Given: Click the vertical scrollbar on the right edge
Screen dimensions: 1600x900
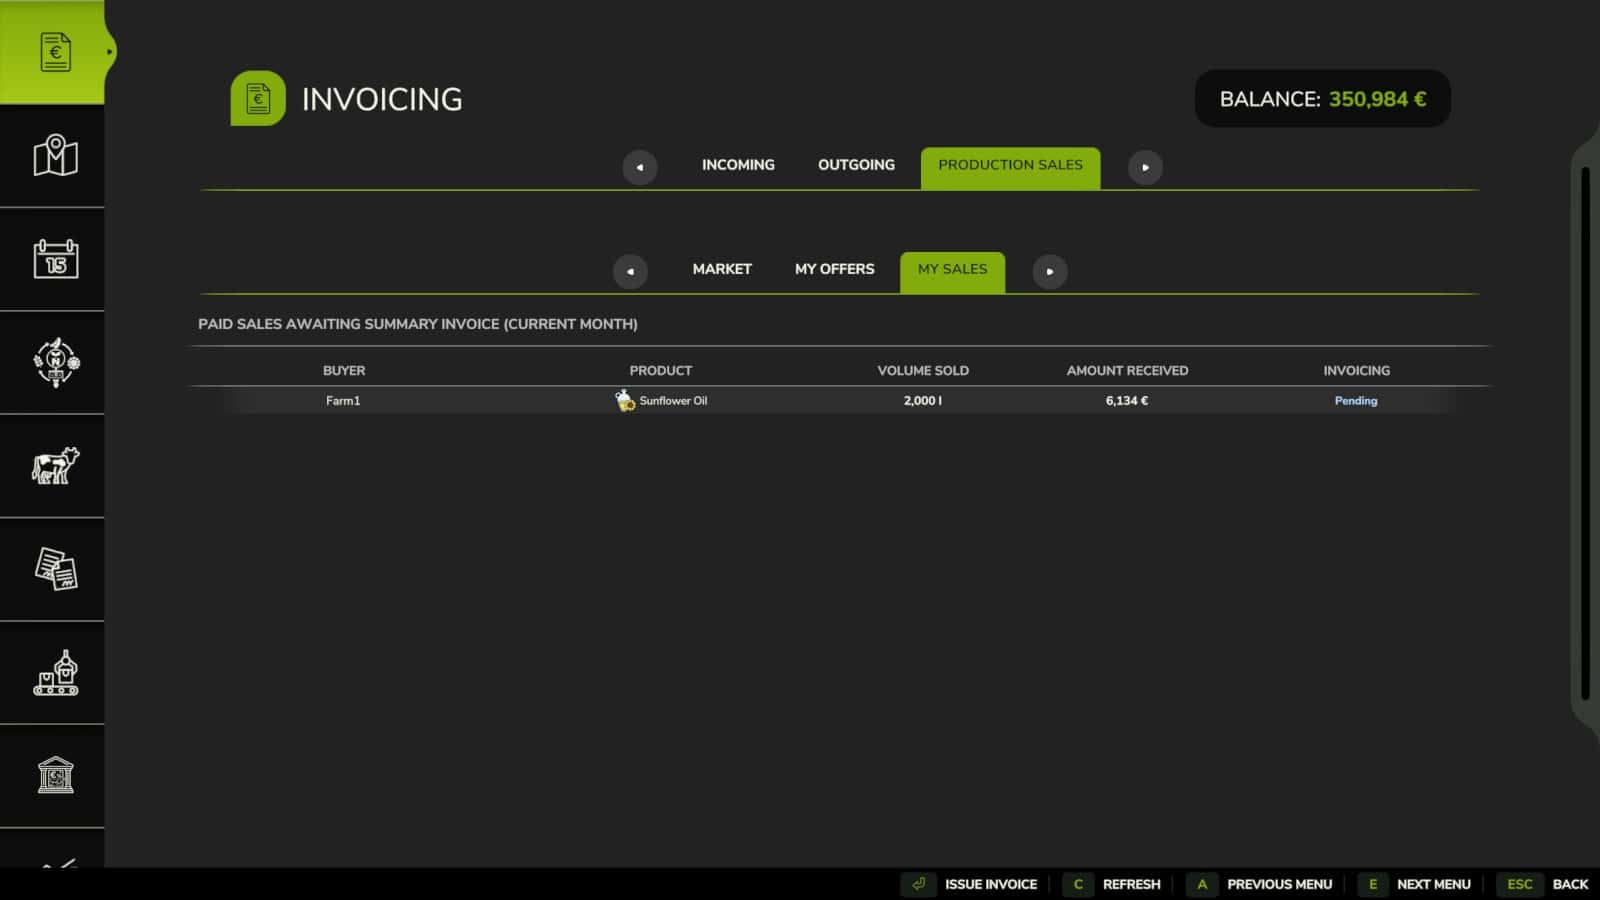Looking at the screenshot, I should [1585, 433].
